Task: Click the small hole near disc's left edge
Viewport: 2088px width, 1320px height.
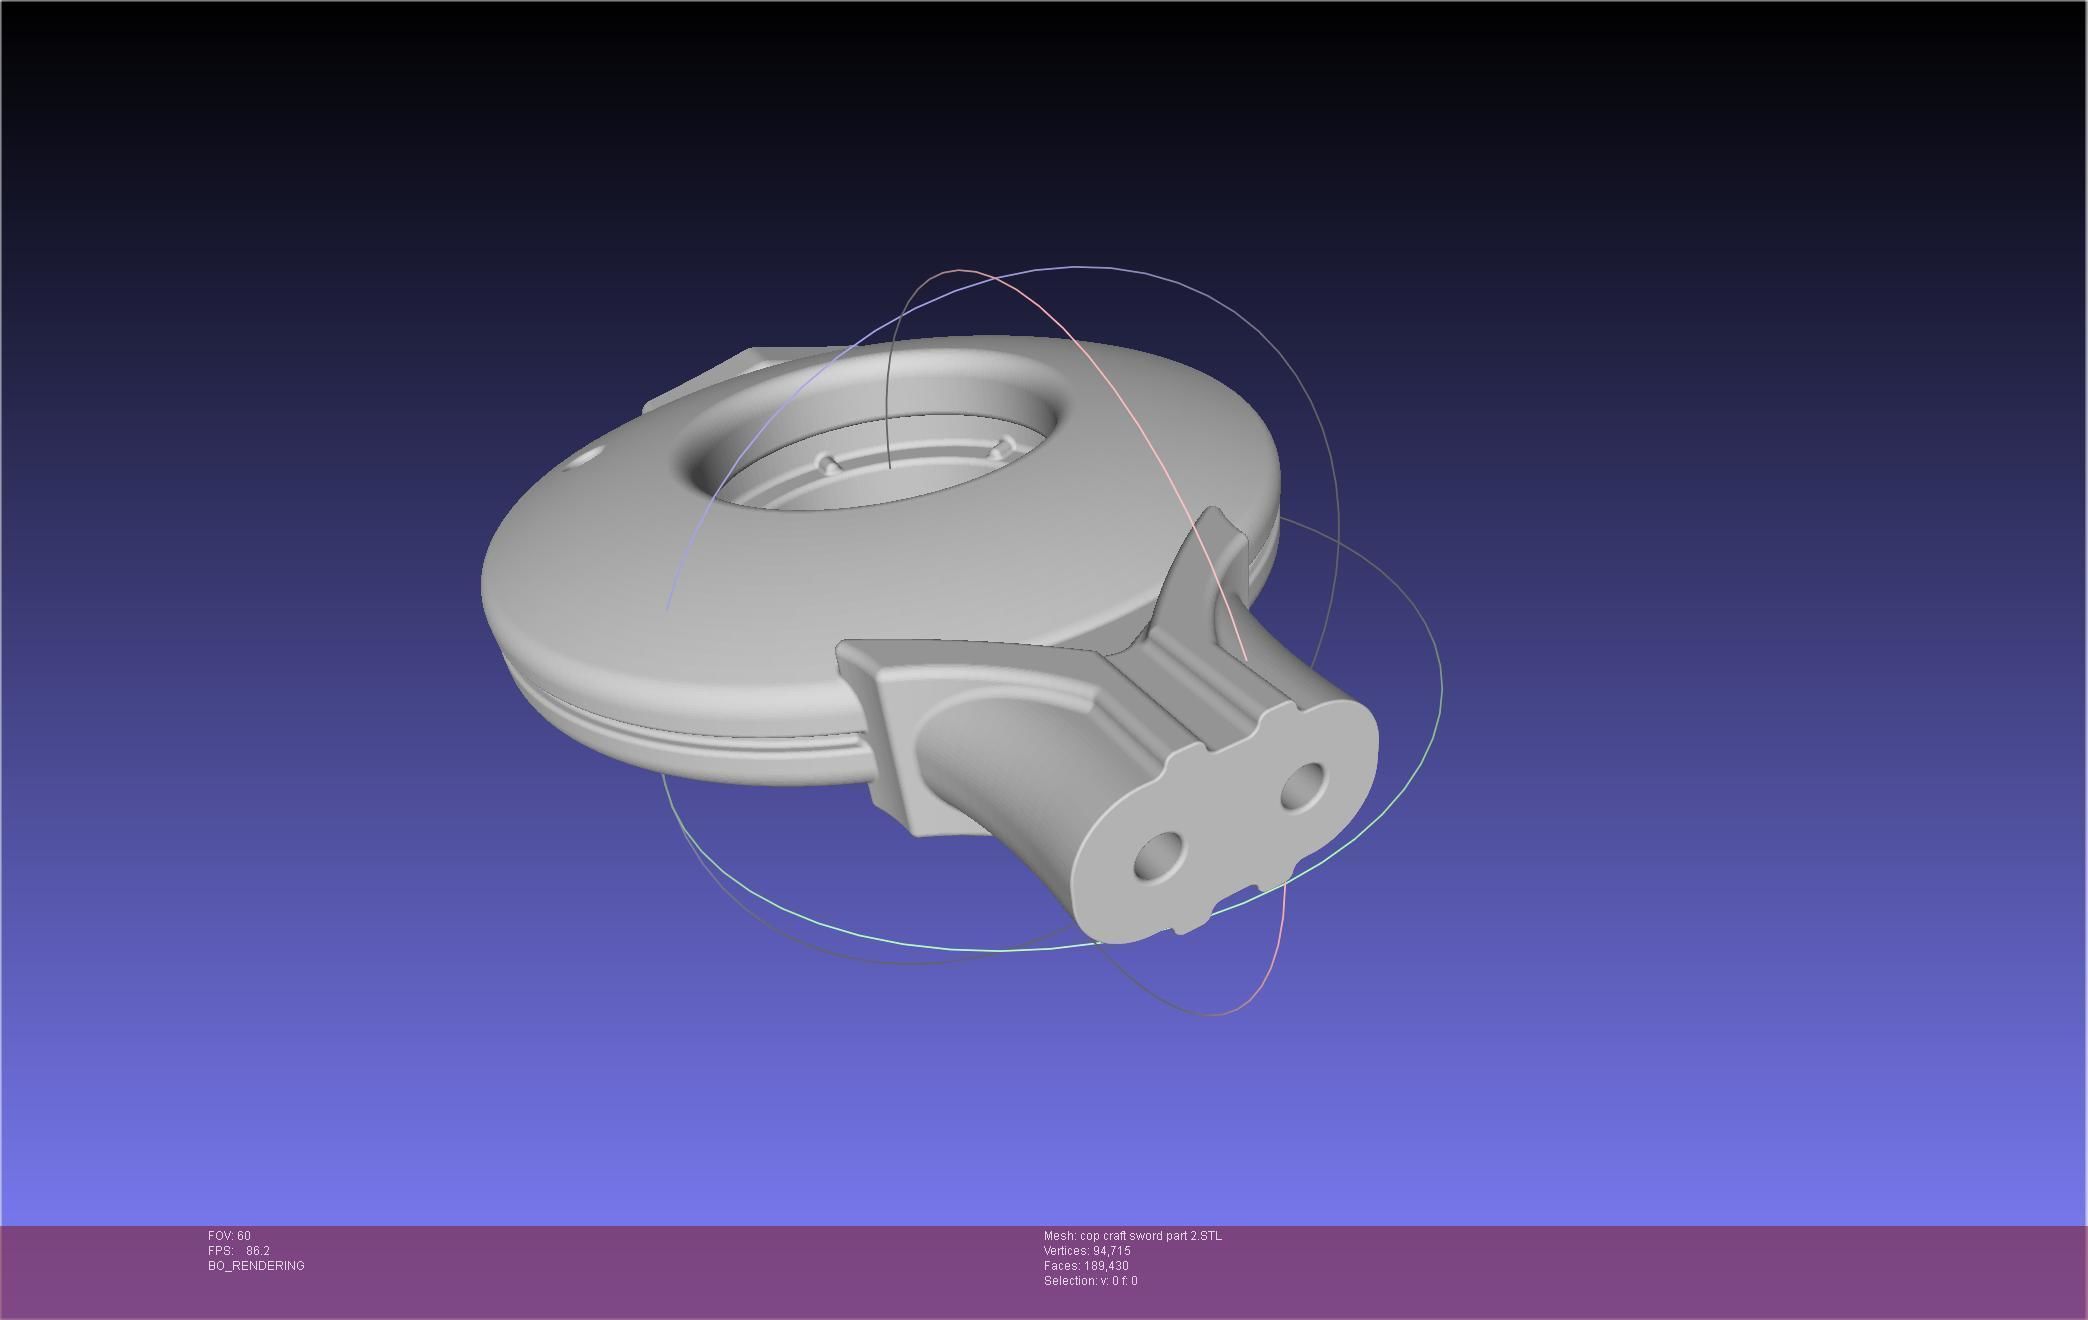Action: click(585, 459)
